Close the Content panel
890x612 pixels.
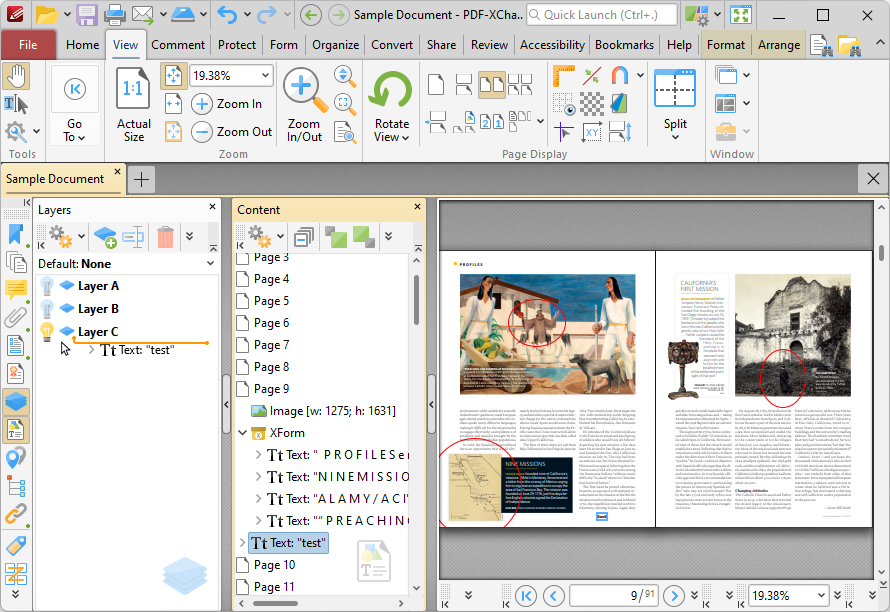(x=417, y=207)
